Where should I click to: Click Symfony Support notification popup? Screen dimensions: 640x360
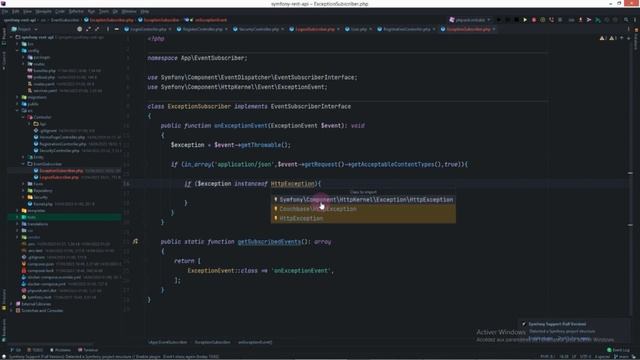point(575,331)
